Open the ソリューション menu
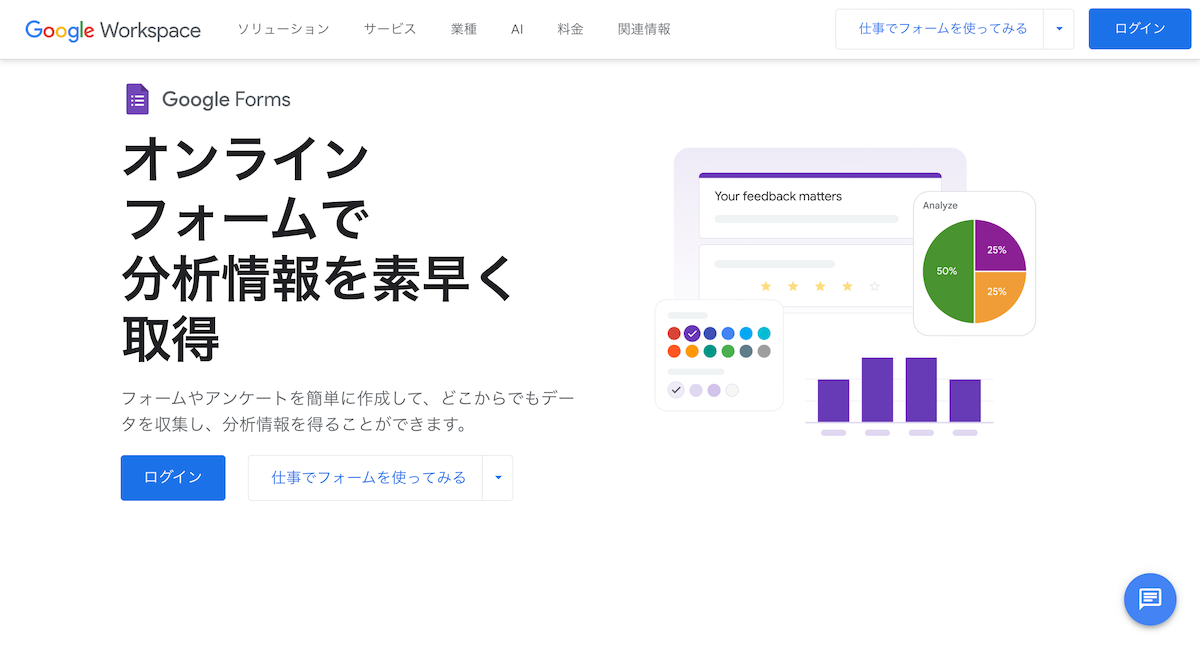Screen dimensions: 1200x648 (283, 29)
